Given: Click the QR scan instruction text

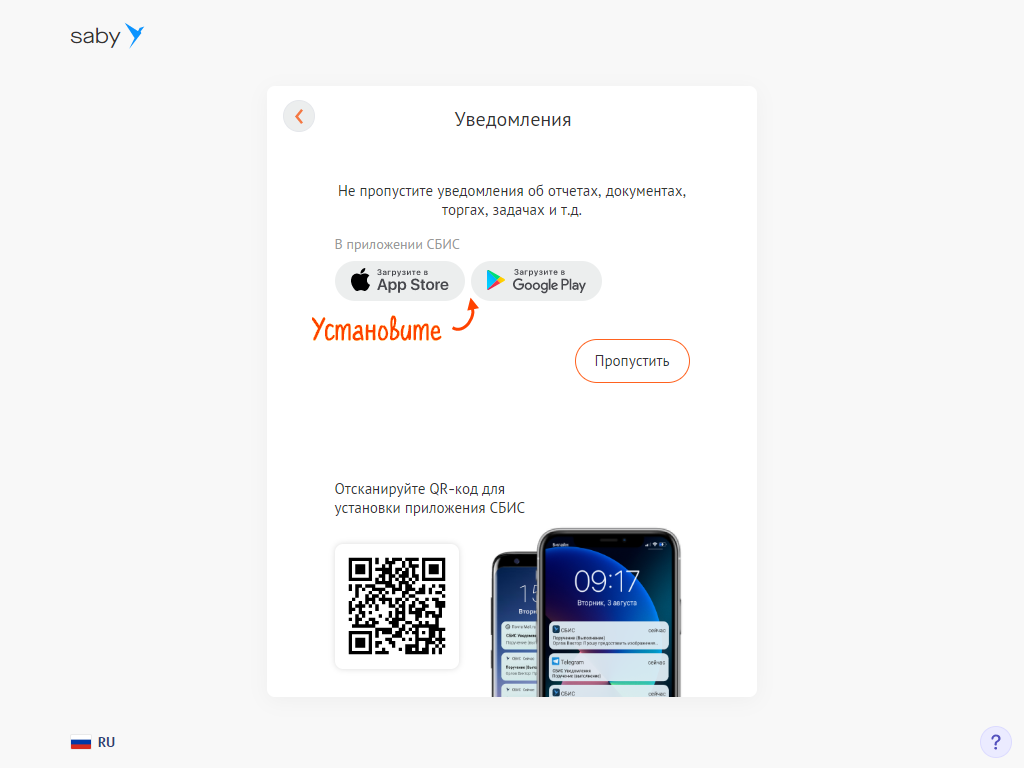Looking at the screenshot, I should (x=430, y=498).
